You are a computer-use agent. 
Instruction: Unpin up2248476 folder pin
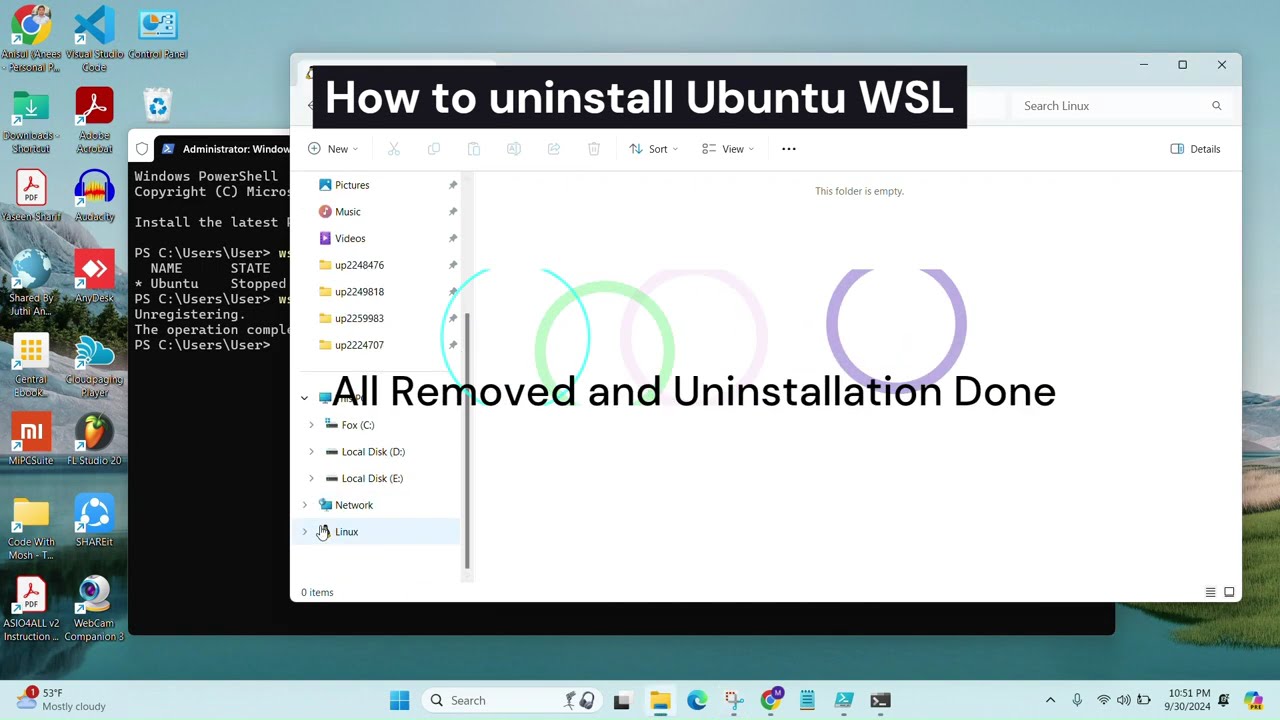(453, 265)
